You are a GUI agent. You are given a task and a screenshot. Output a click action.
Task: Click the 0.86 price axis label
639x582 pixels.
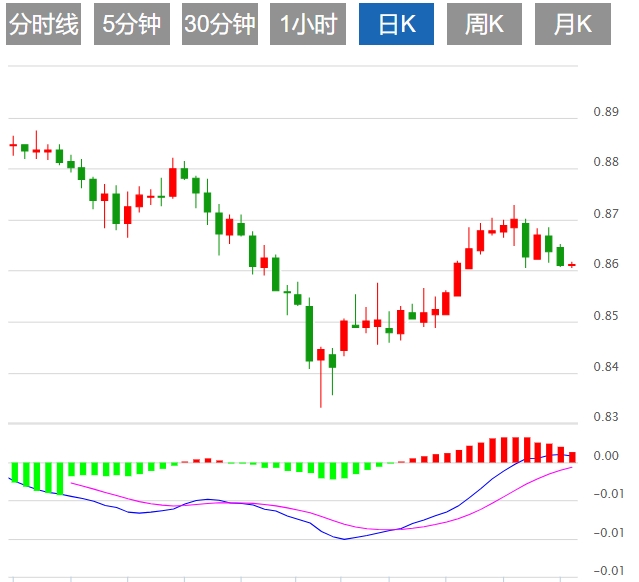coord(606,264)
